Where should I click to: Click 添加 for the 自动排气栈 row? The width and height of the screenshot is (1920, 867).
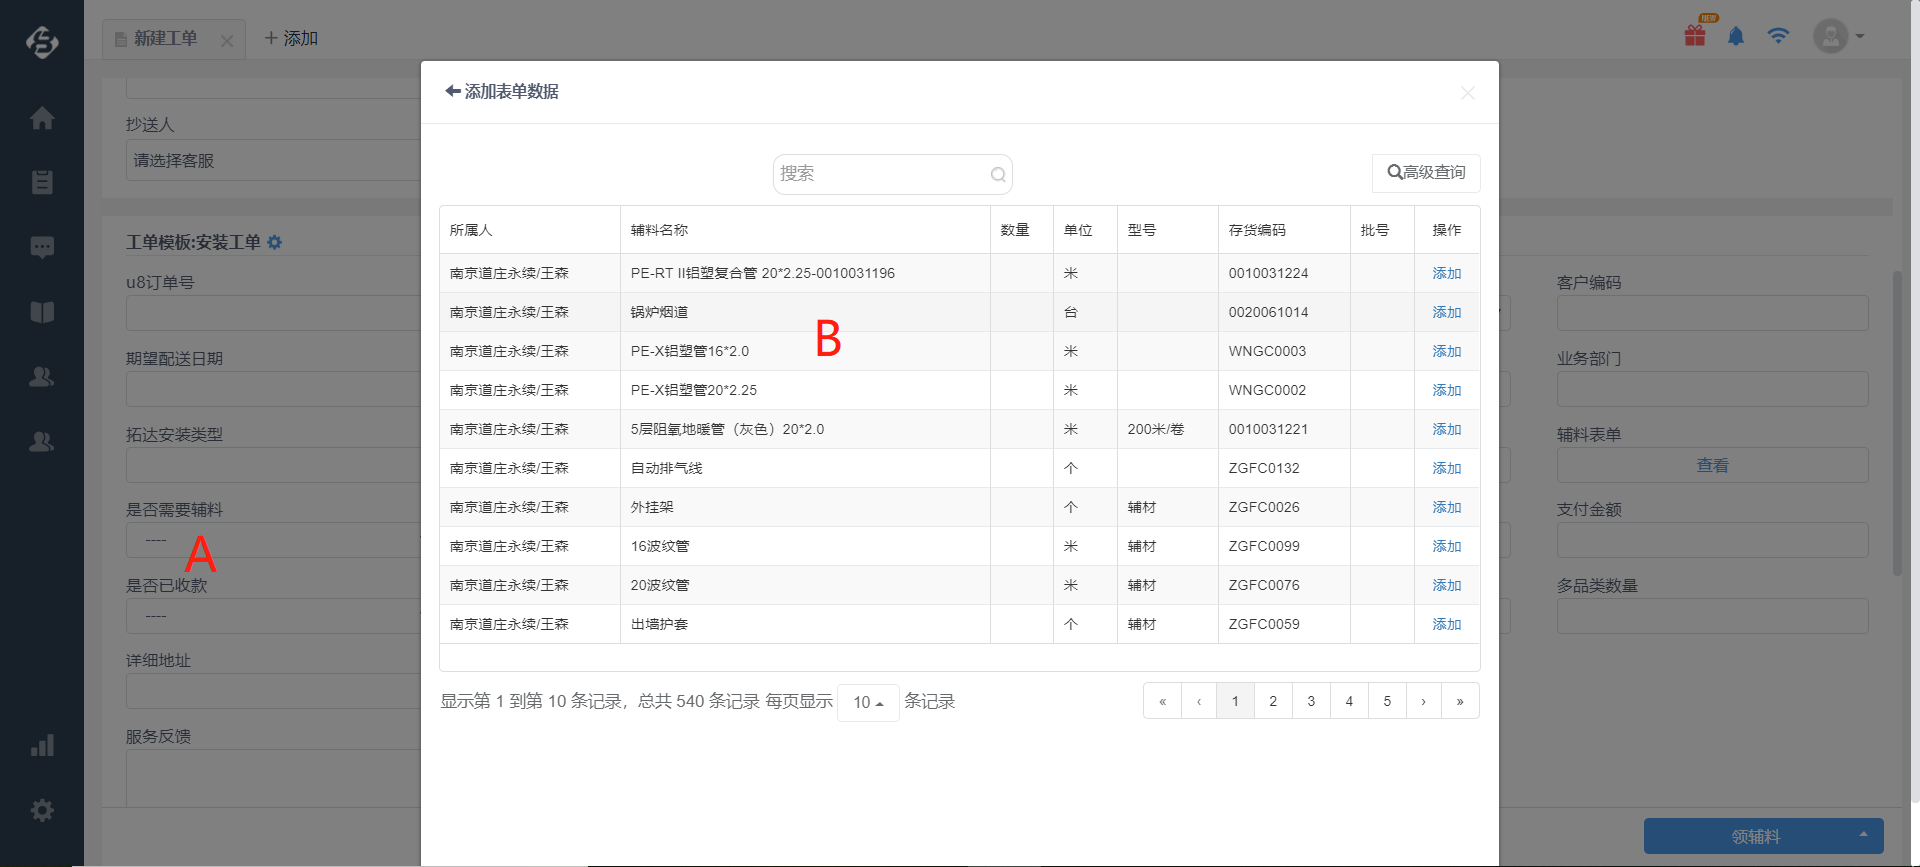[1446, 468]
